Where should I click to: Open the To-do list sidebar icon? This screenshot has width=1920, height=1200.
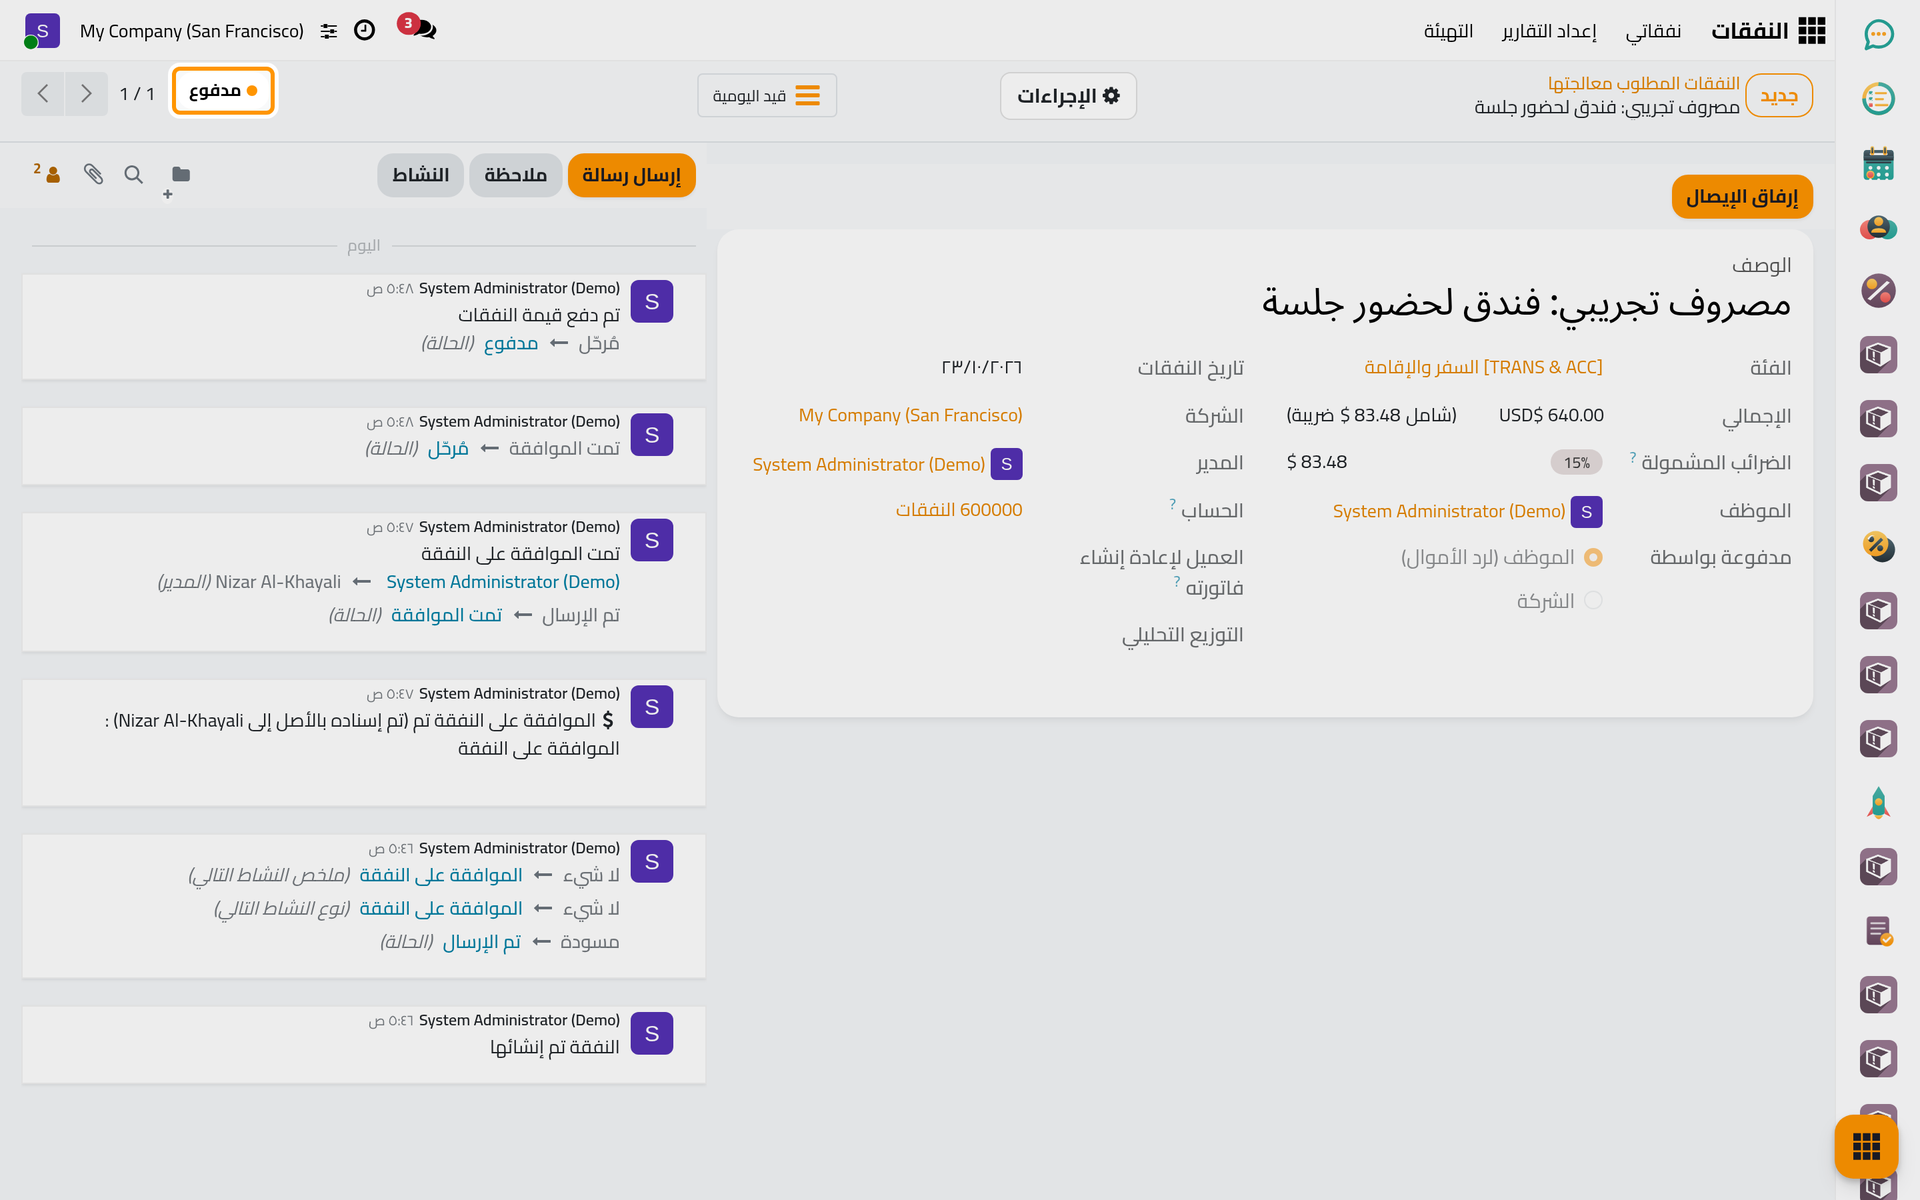1878,99
